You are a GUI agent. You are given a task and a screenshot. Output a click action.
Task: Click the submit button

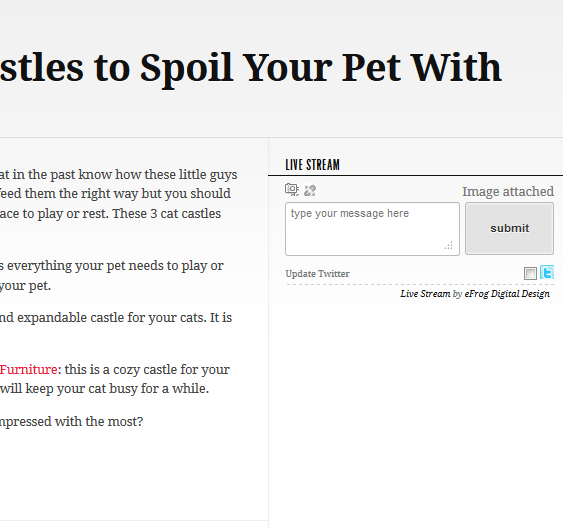510,228
